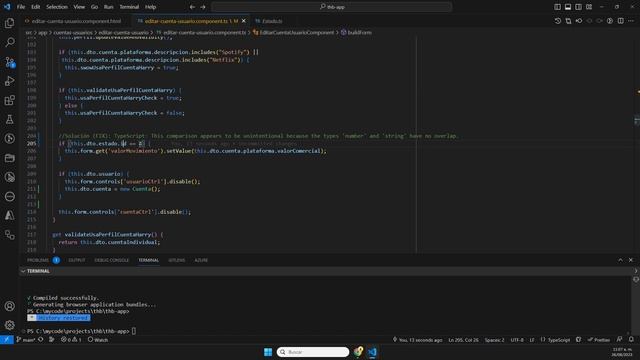Open the Source Control view
The width and height of the screenshot is (640, 360).
pyautogui.click(x=9, y=62)
